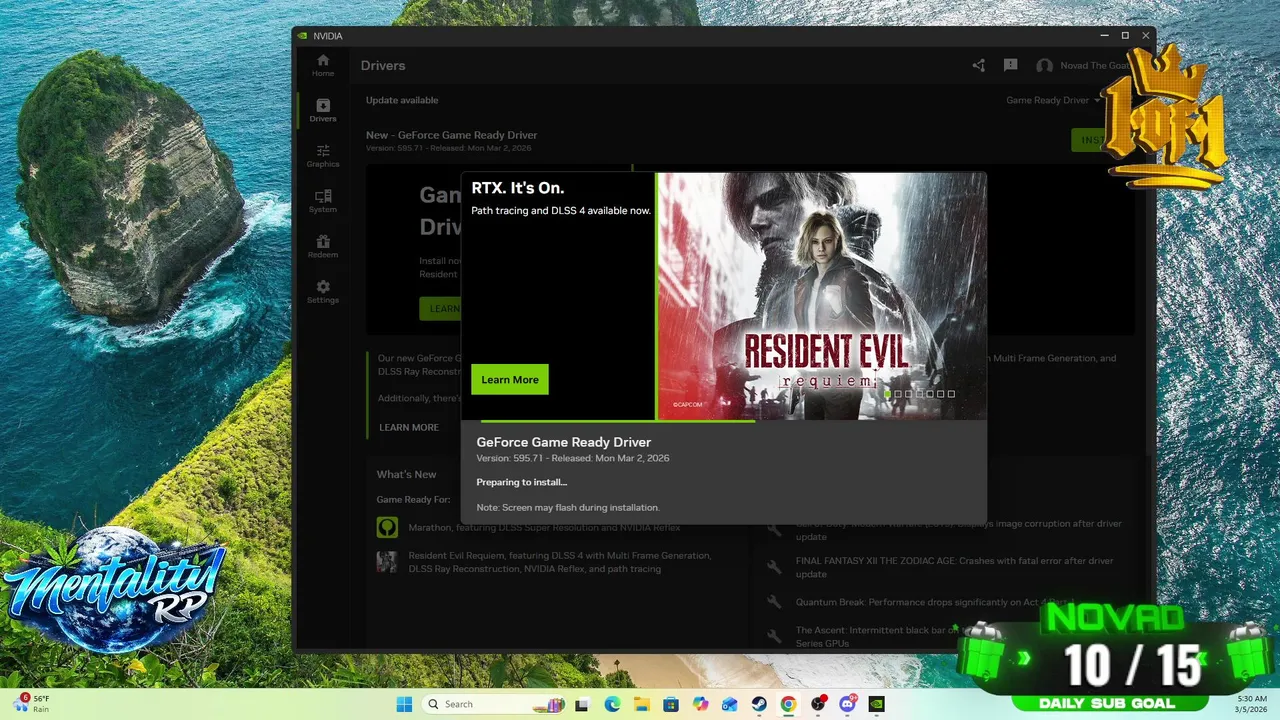The image size is (1280, 720).
Task: Switch to Steam in the taskbar
Action: point(759,704)
